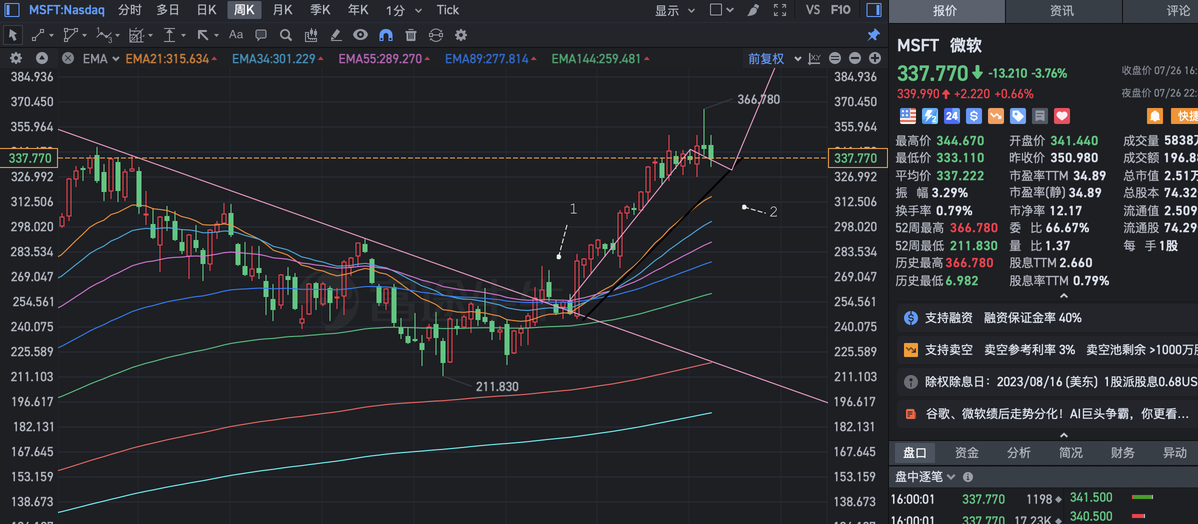1198x524 pixels.
Task: Reset chart zoom with equal-sign icon
Action: 835,59
